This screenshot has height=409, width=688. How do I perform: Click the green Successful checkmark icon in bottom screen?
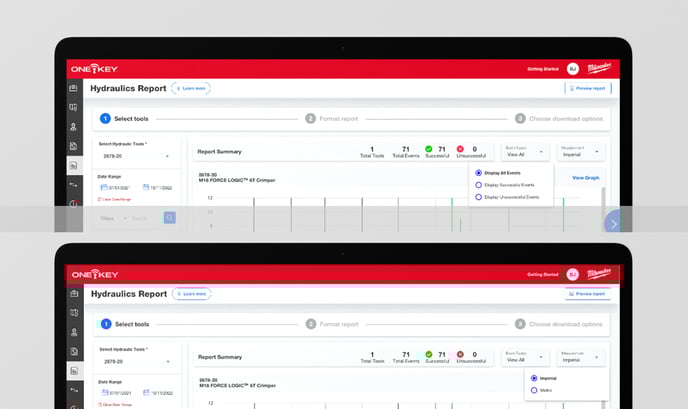[429, 354]
